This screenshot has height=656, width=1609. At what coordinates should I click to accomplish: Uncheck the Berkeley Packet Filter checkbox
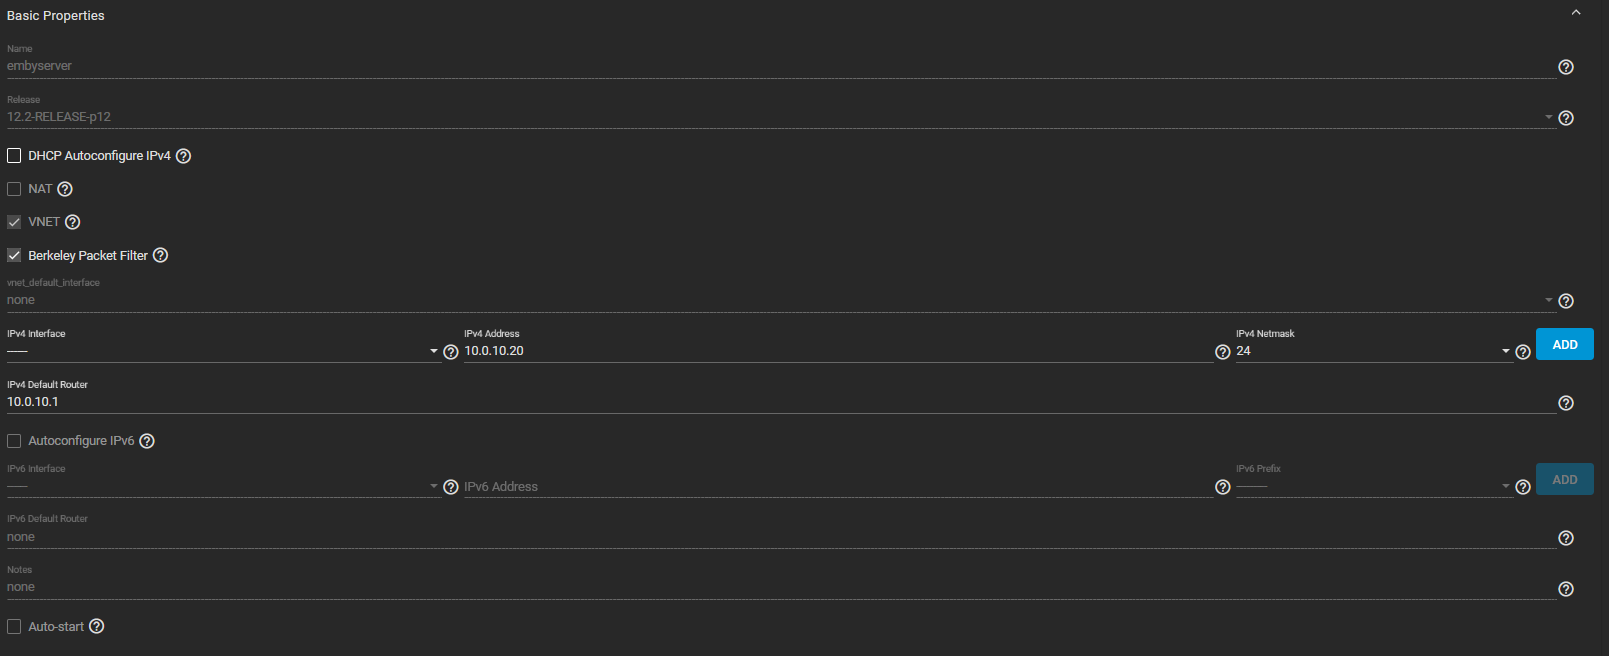(x=14, y=256)
